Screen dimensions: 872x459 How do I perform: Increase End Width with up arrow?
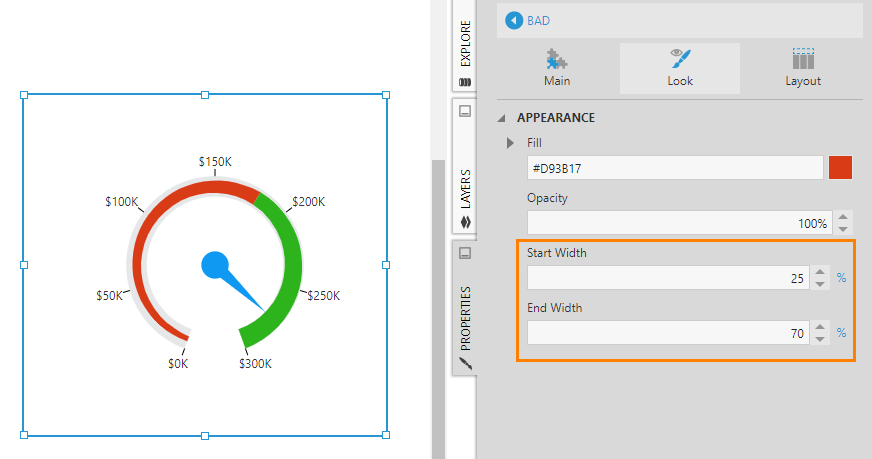tap(820, 327)
